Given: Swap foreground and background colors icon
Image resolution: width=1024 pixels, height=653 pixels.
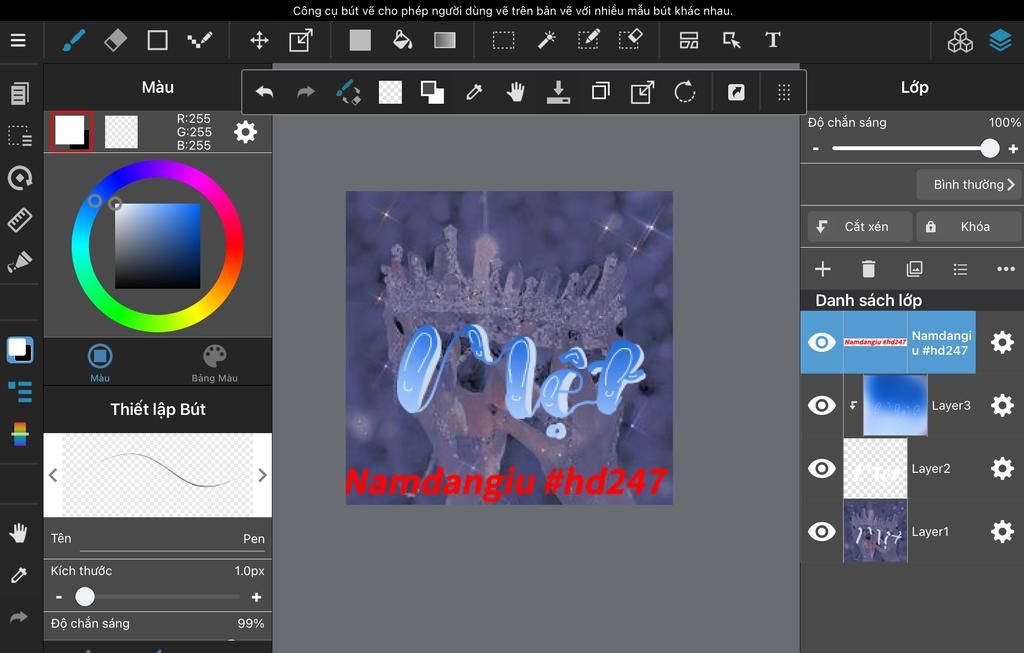Looking at the screenshot, I should (x=432, y=92).
